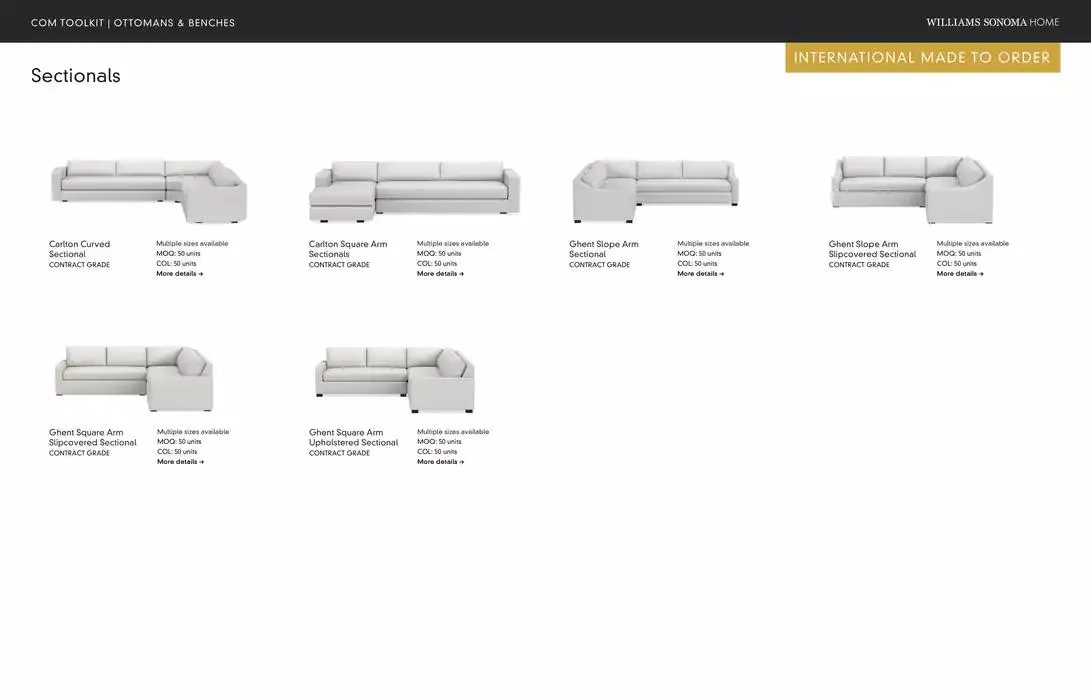Viewport: 1091px width, 700px height.
Task: Click the Ghent Square Arm Slipcovered Sectional image
Action: point(134,378)
